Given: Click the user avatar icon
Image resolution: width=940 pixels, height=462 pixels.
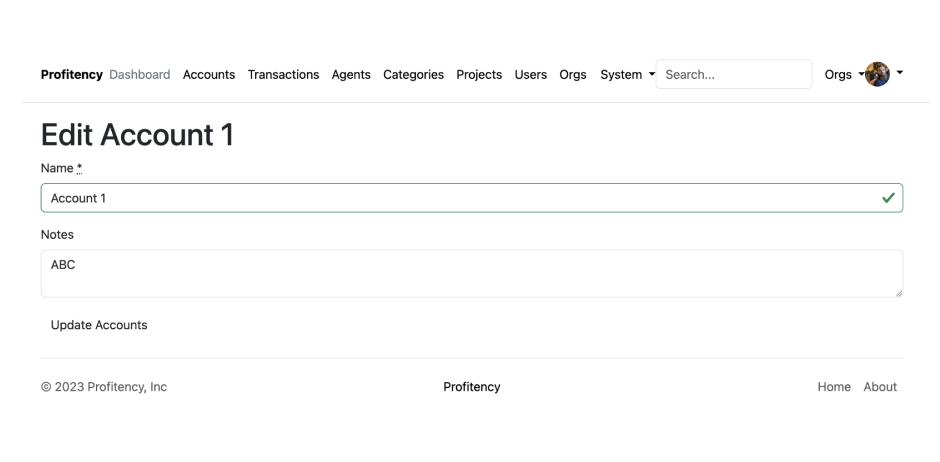Looking at the screenshot, I should tap(877, 74).
